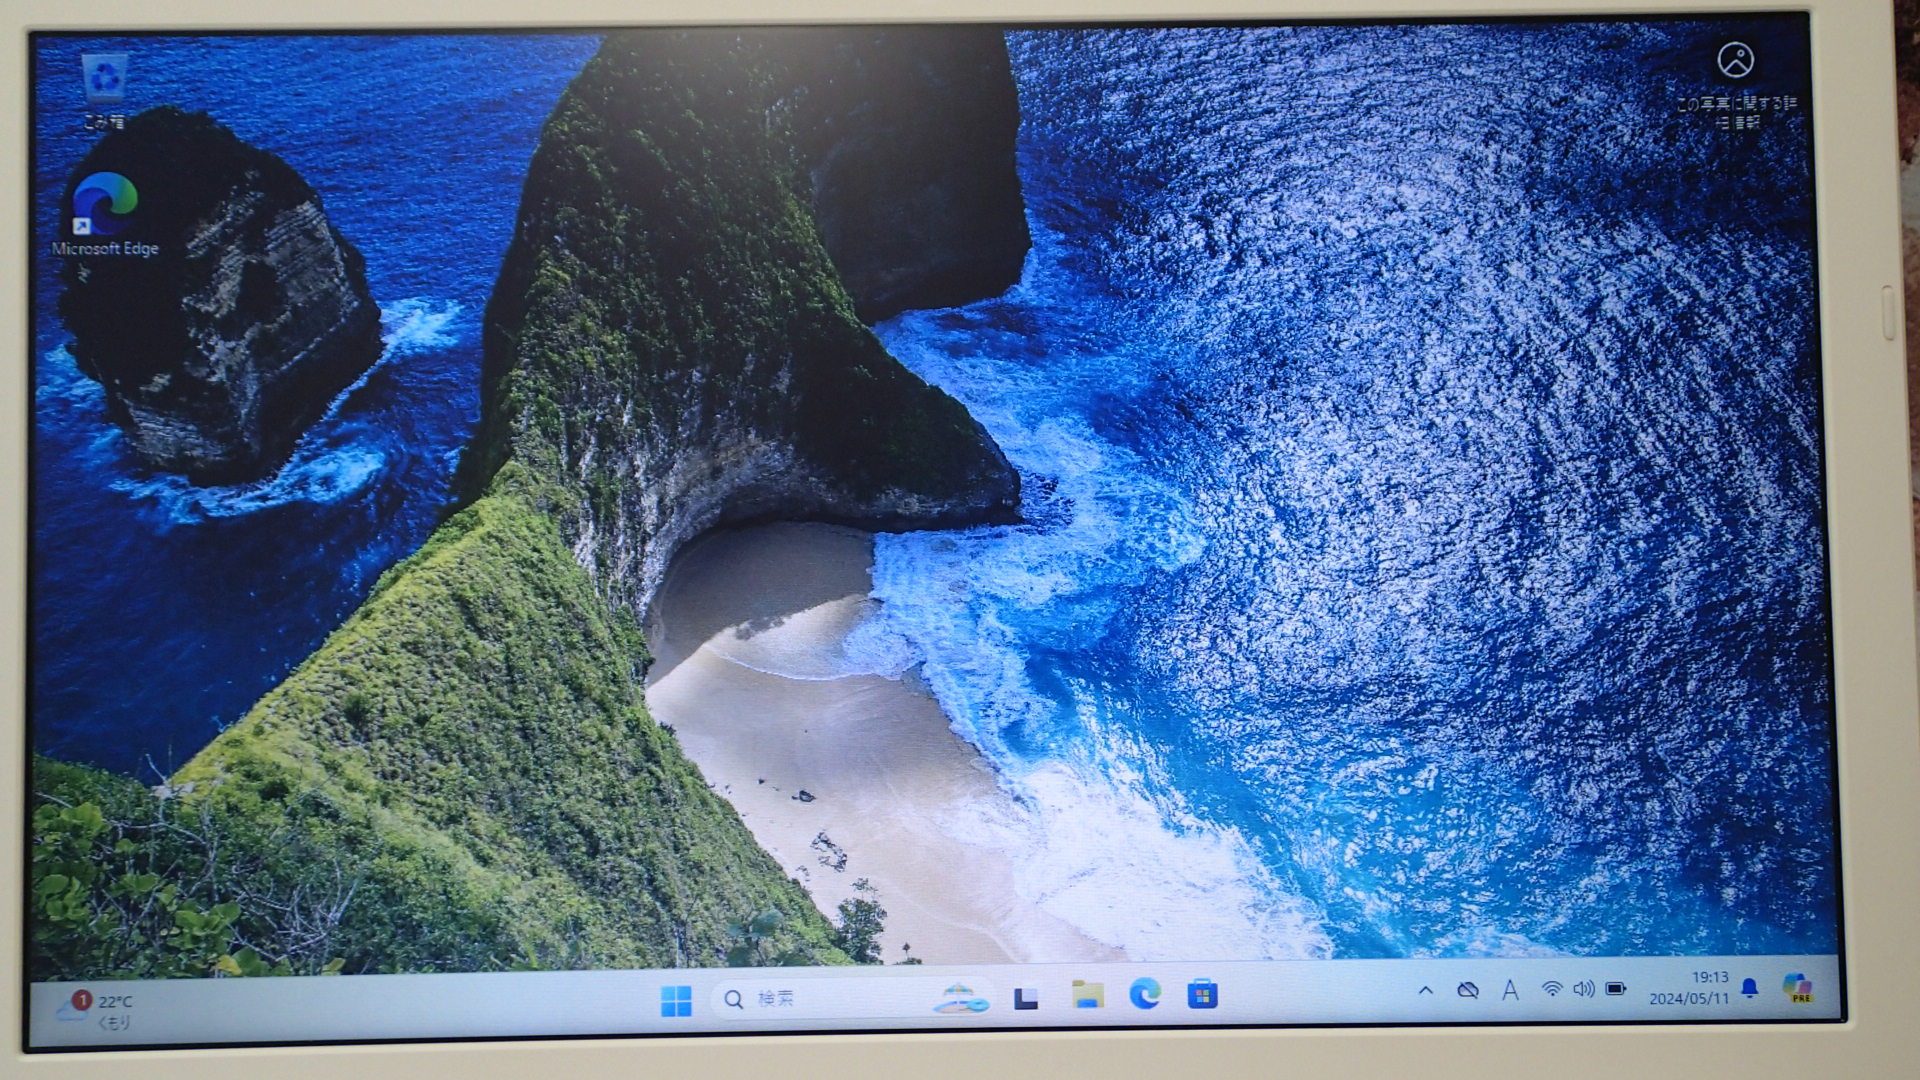Click the beach search highlight image
This screenshot has width=1920, height=1080.
[x=960, y=997]
